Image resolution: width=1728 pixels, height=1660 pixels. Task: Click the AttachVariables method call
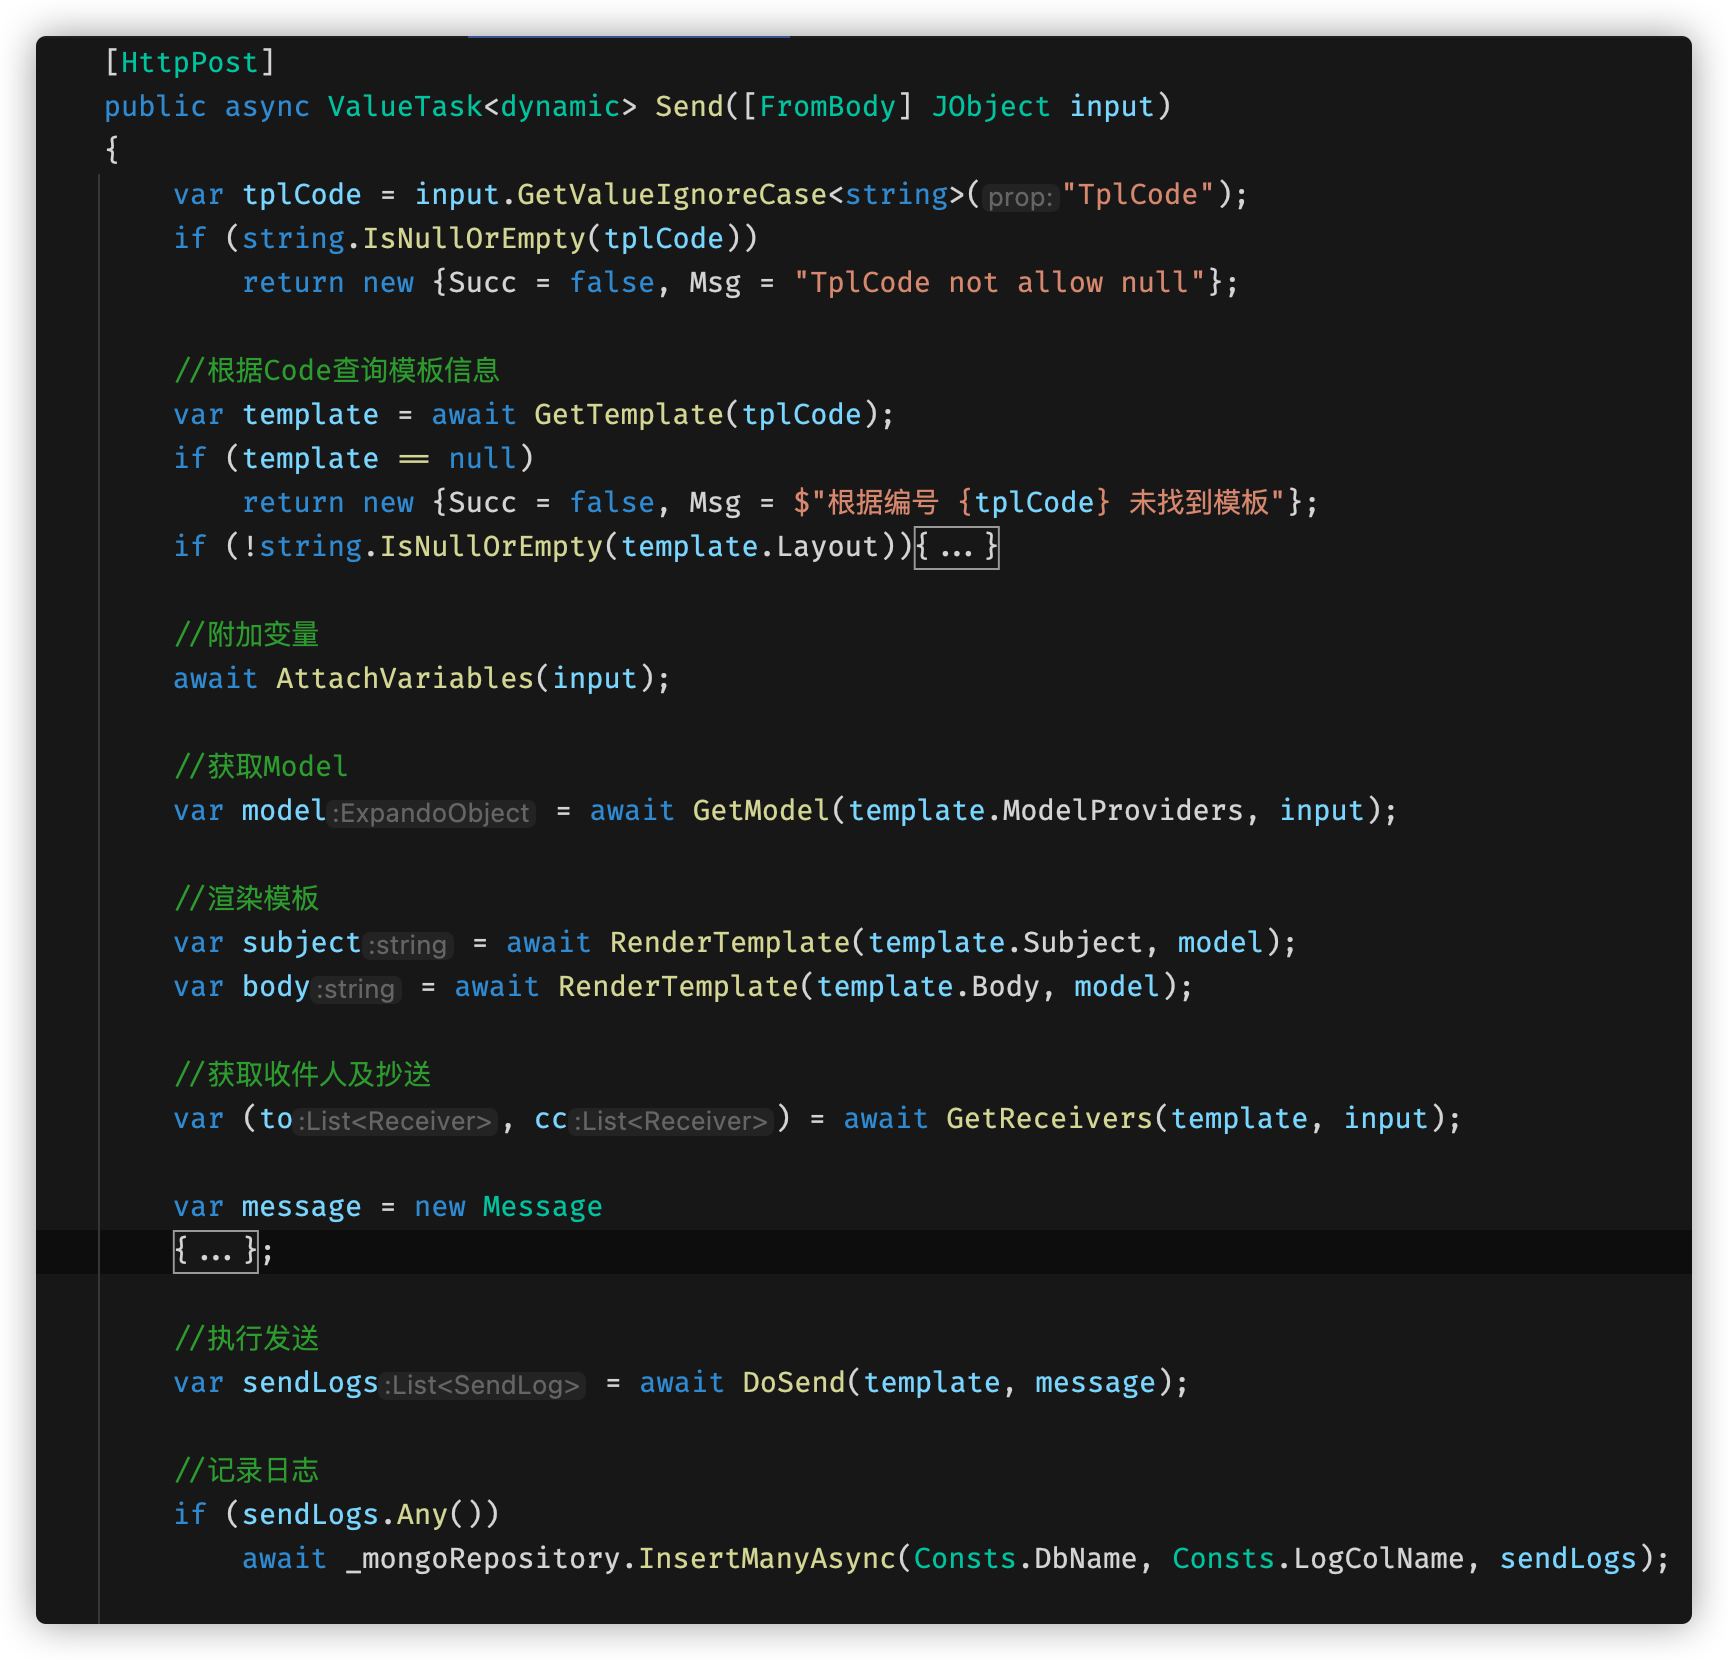(x=405, y=679)
